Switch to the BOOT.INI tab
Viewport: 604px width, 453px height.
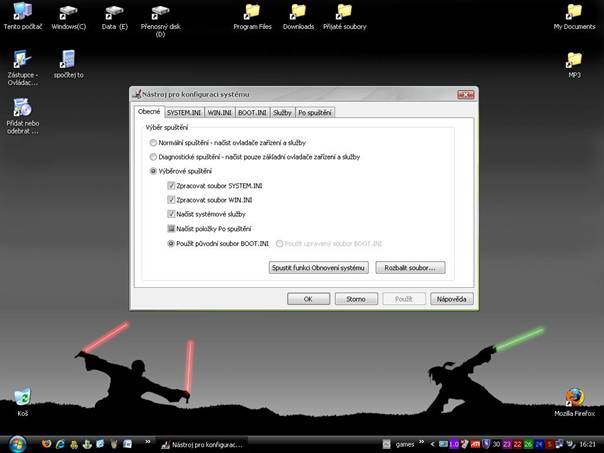coord(252,112)
